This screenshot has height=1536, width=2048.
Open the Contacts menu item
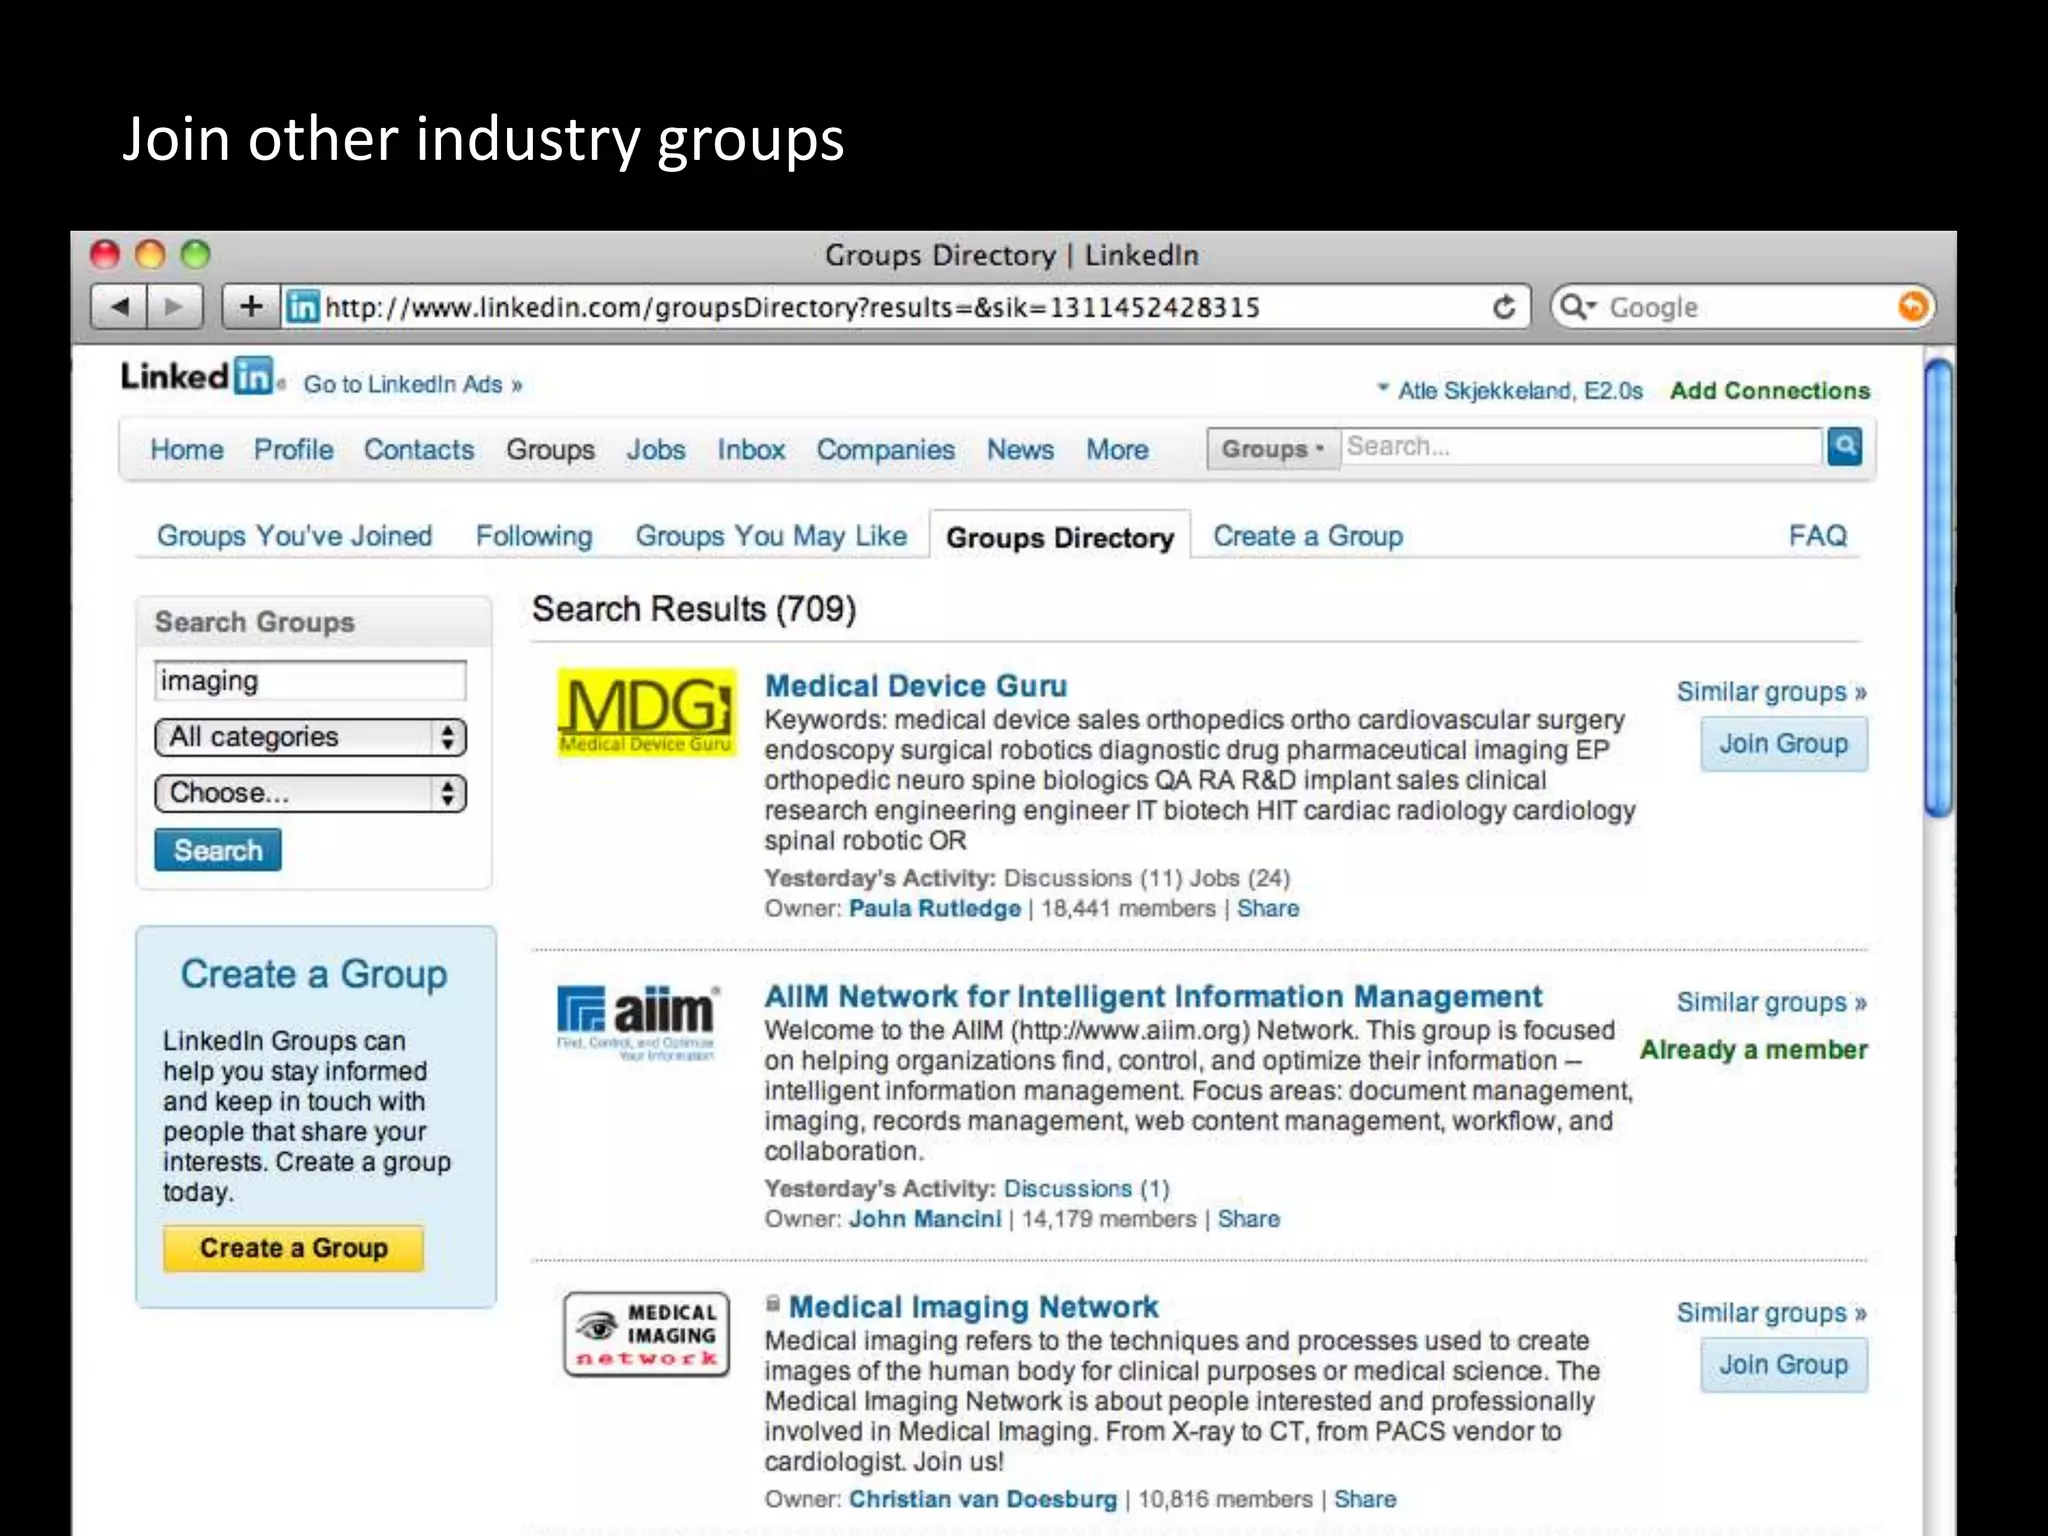click(x=419, y=450)
